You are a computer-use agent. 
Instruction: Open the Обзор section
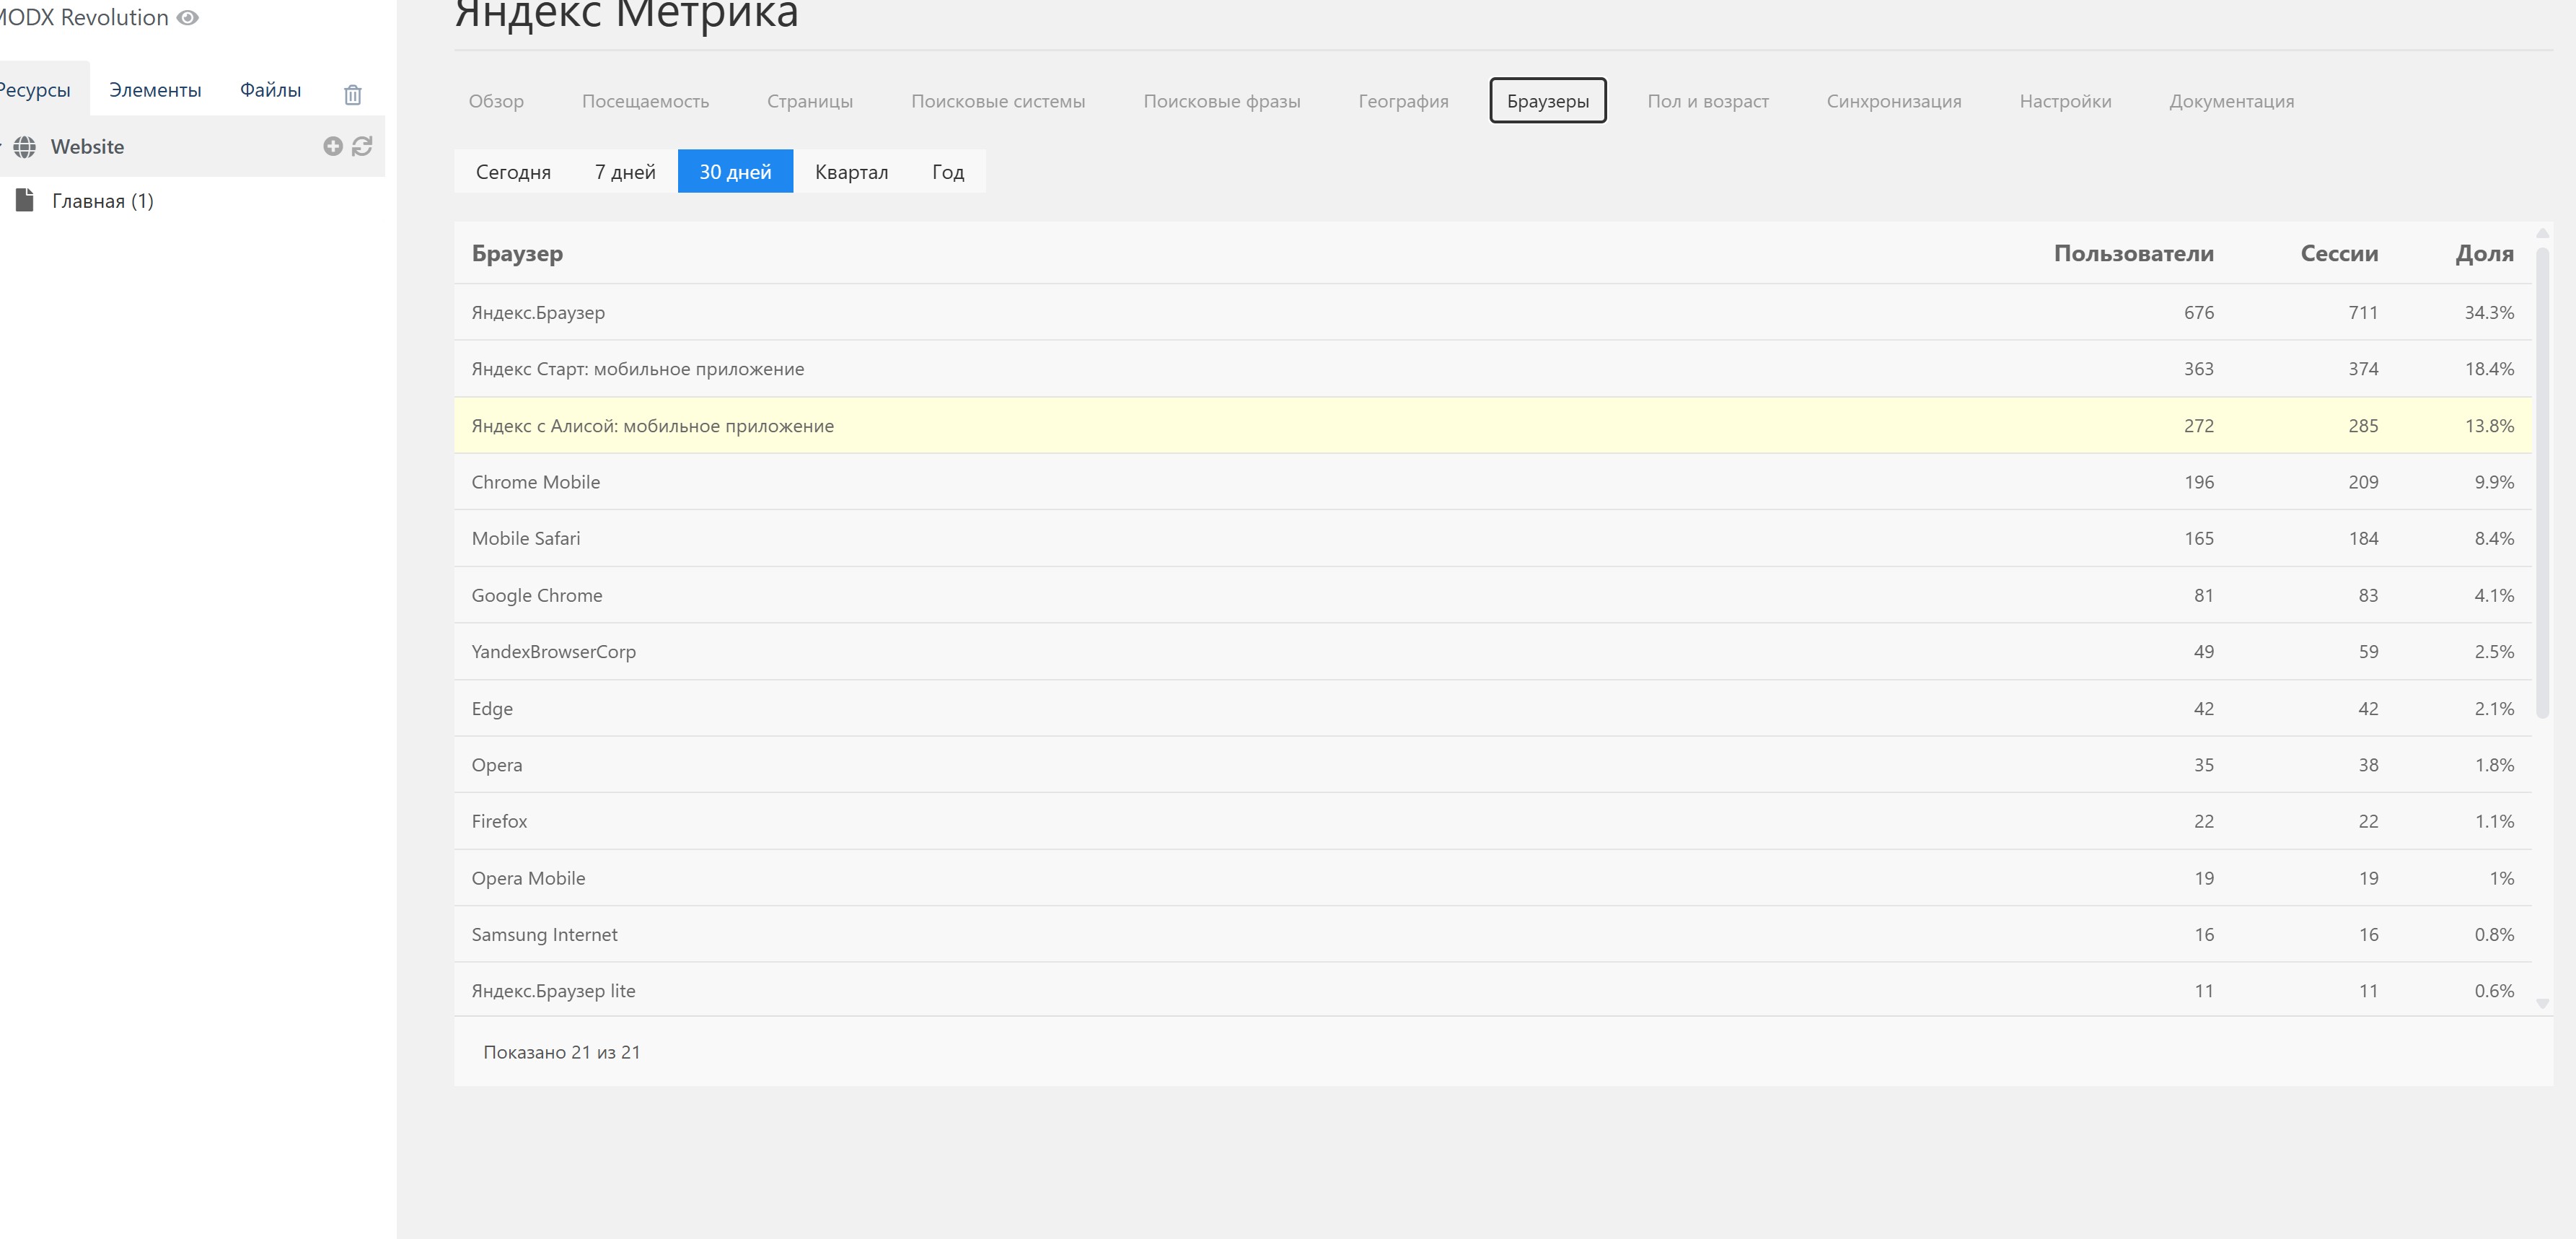496,101
